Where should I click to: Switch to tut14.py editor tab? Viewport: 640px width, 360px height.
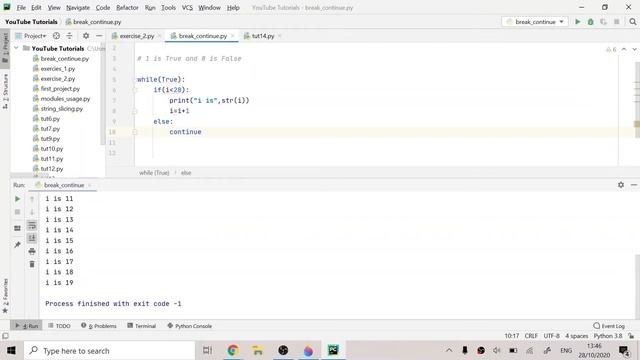click(262, 36)
